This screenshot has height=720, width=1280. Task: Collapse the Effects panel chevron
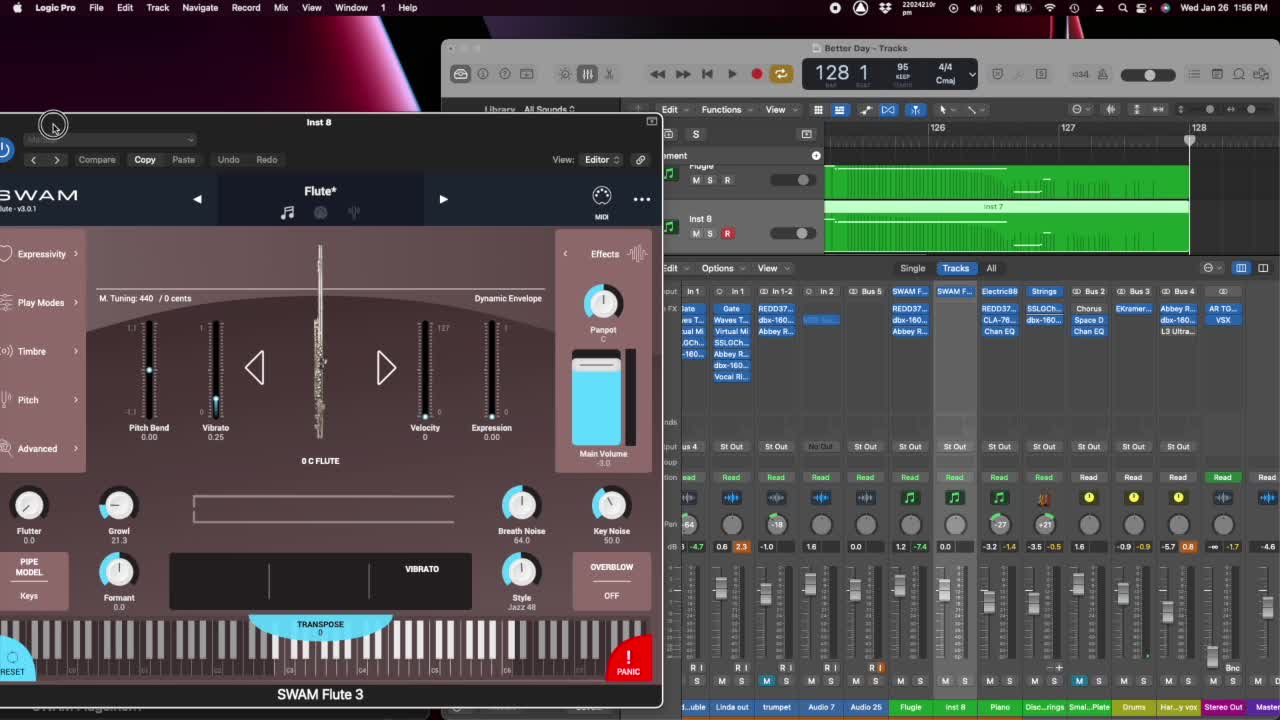click(565, 254)
